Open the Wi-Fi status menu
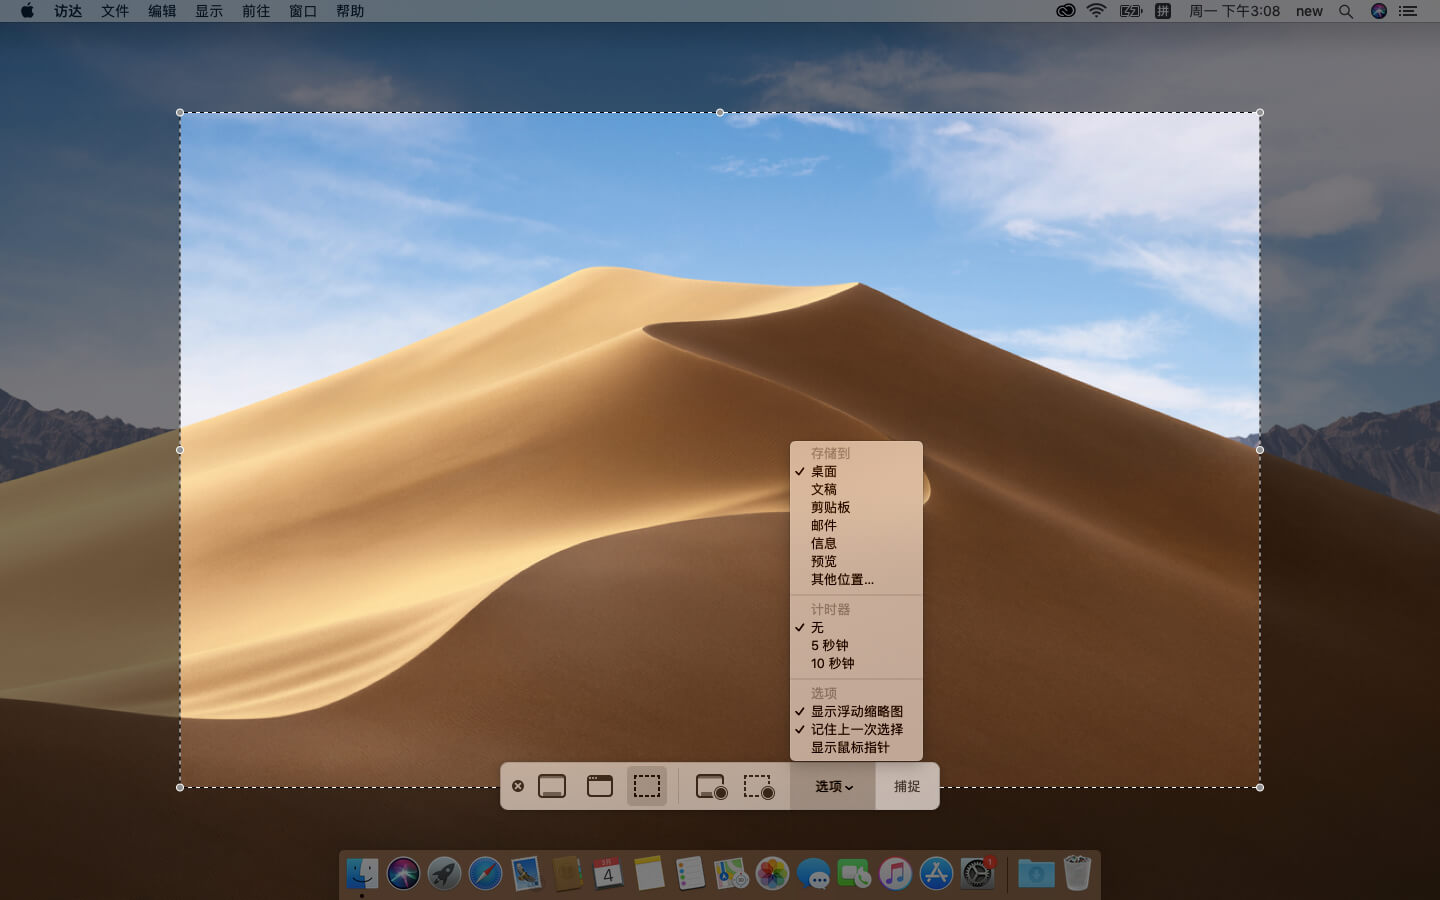Viewport: 1440px width, 900px height. tap(1097, 11)
